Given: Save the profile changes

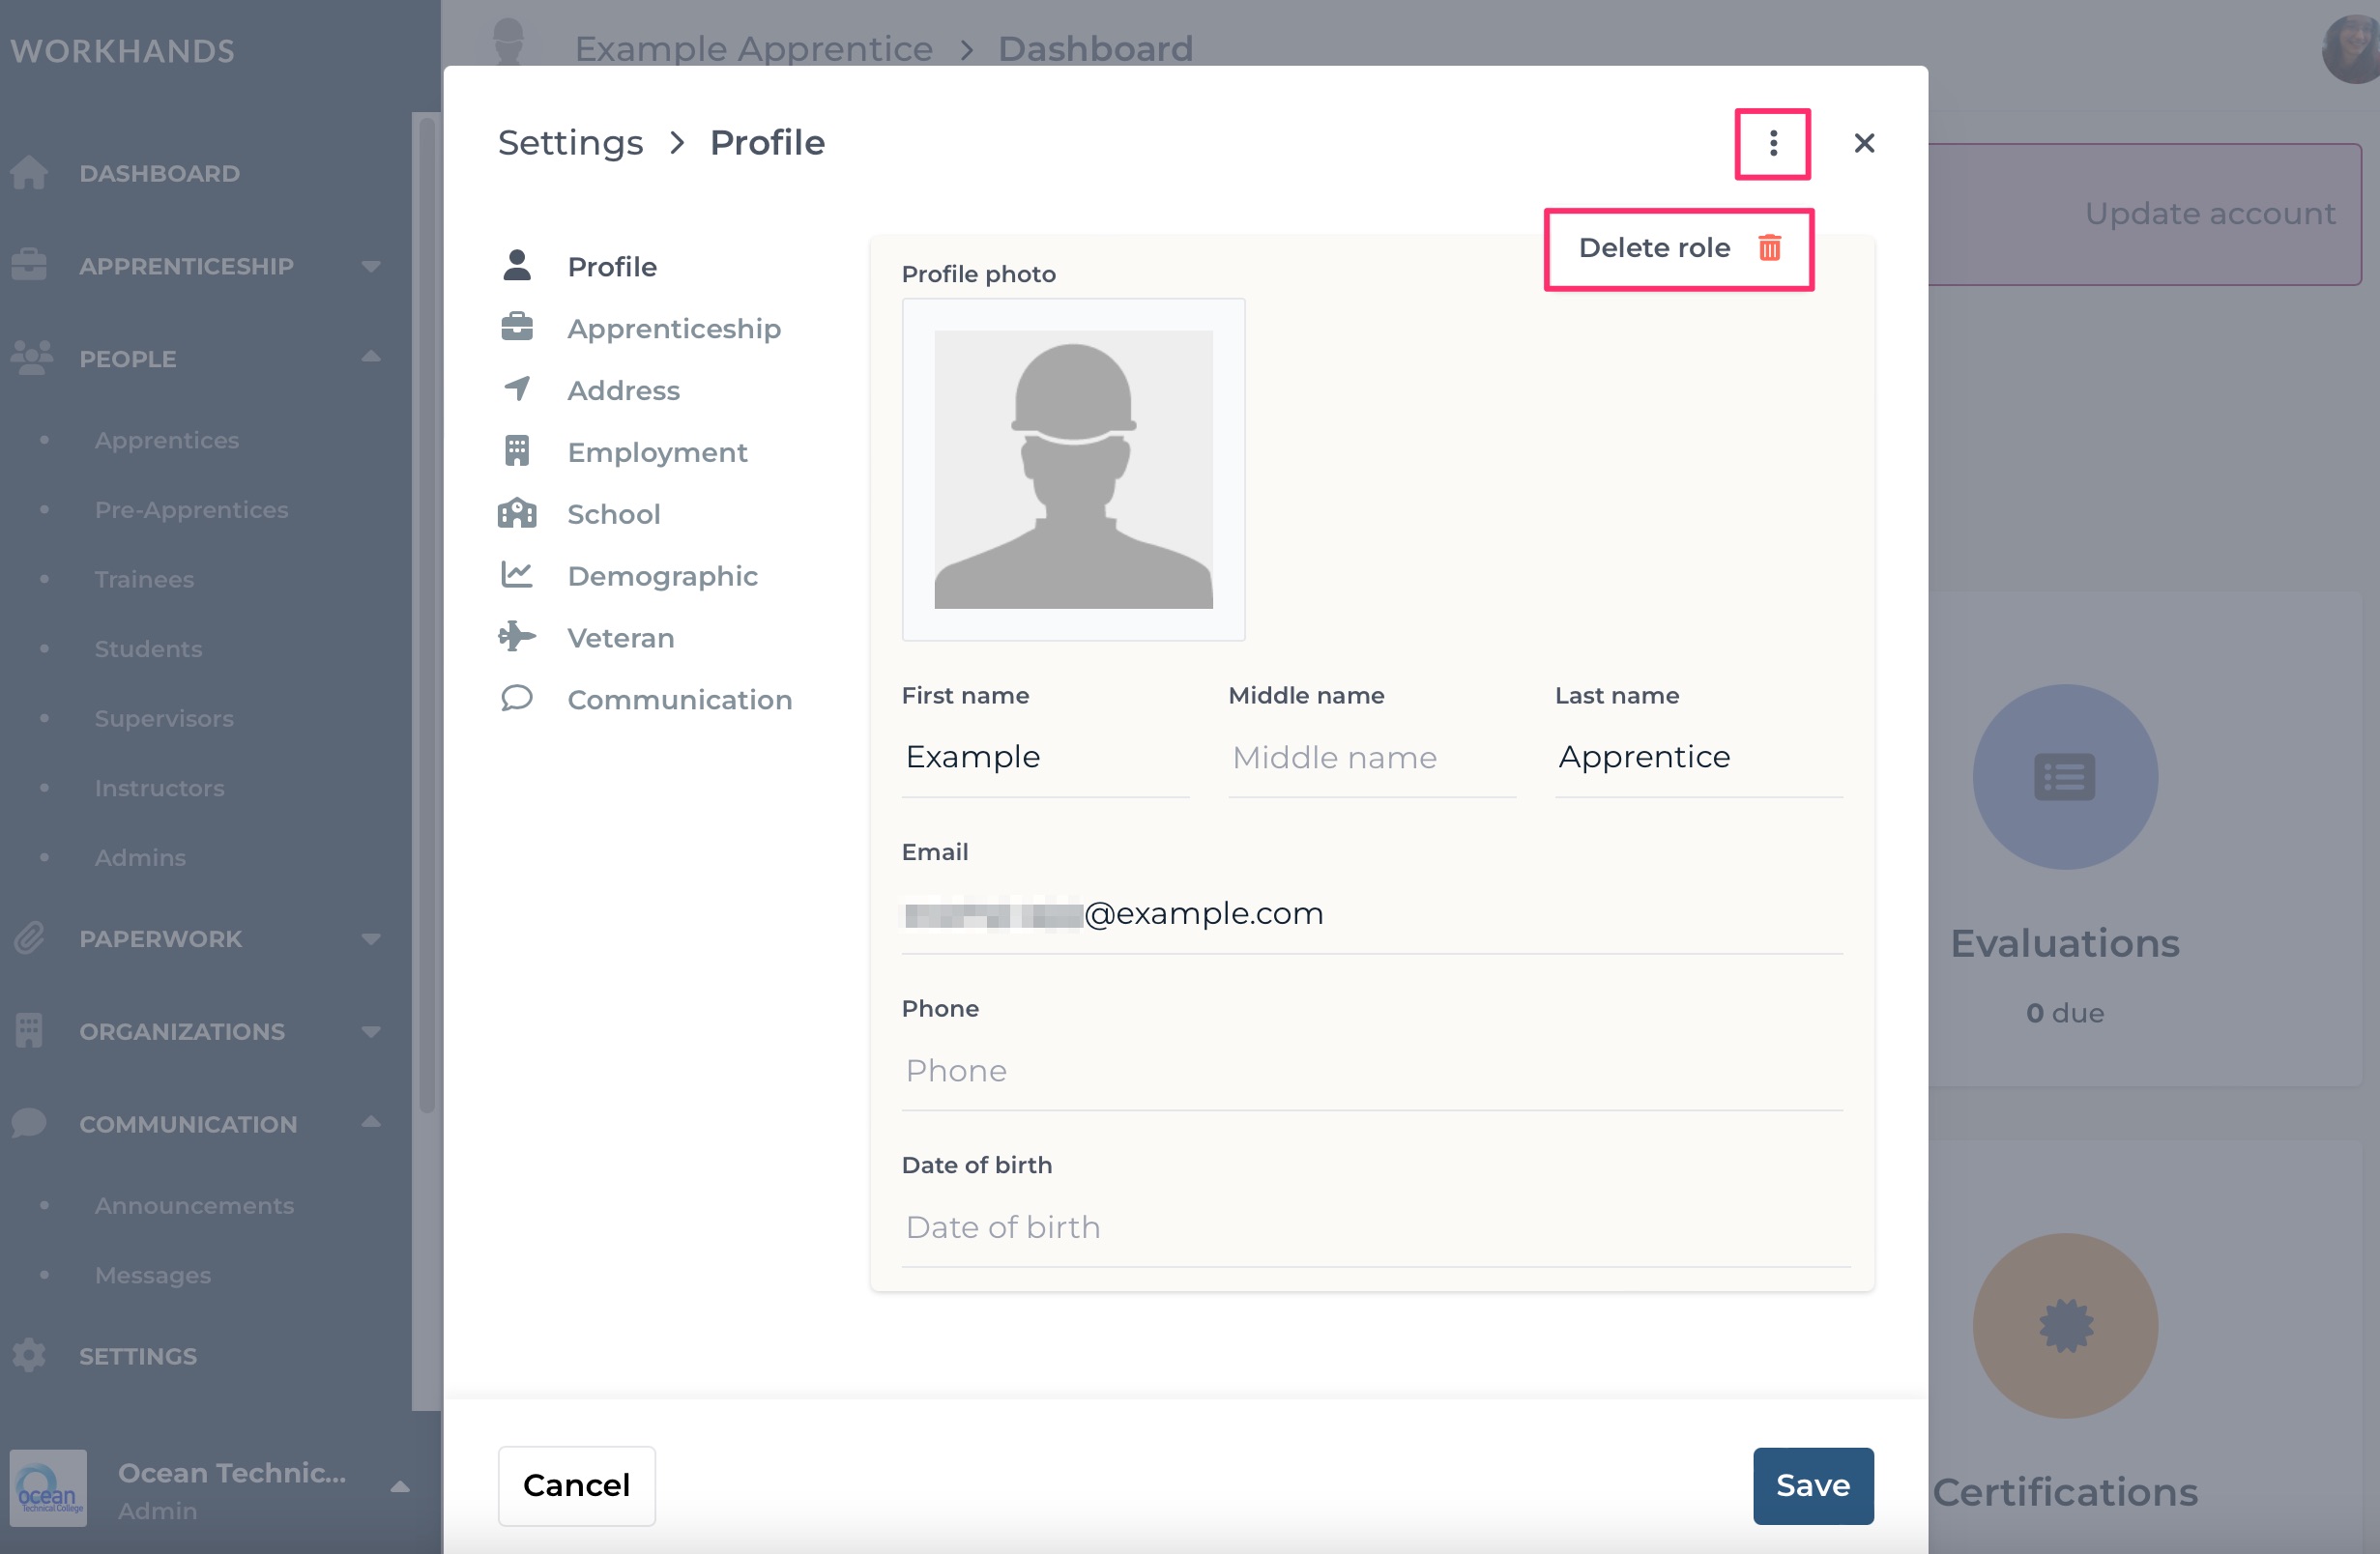Looking at the screenshot, I should [x=1812, y=1485].
